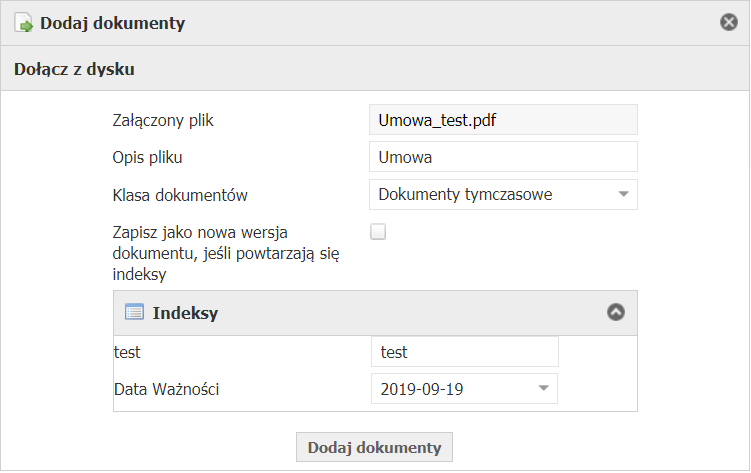The height and width of the screenshot is (473, 751).
Task: Click into the test index input field
Action: [x=464, y=352]
